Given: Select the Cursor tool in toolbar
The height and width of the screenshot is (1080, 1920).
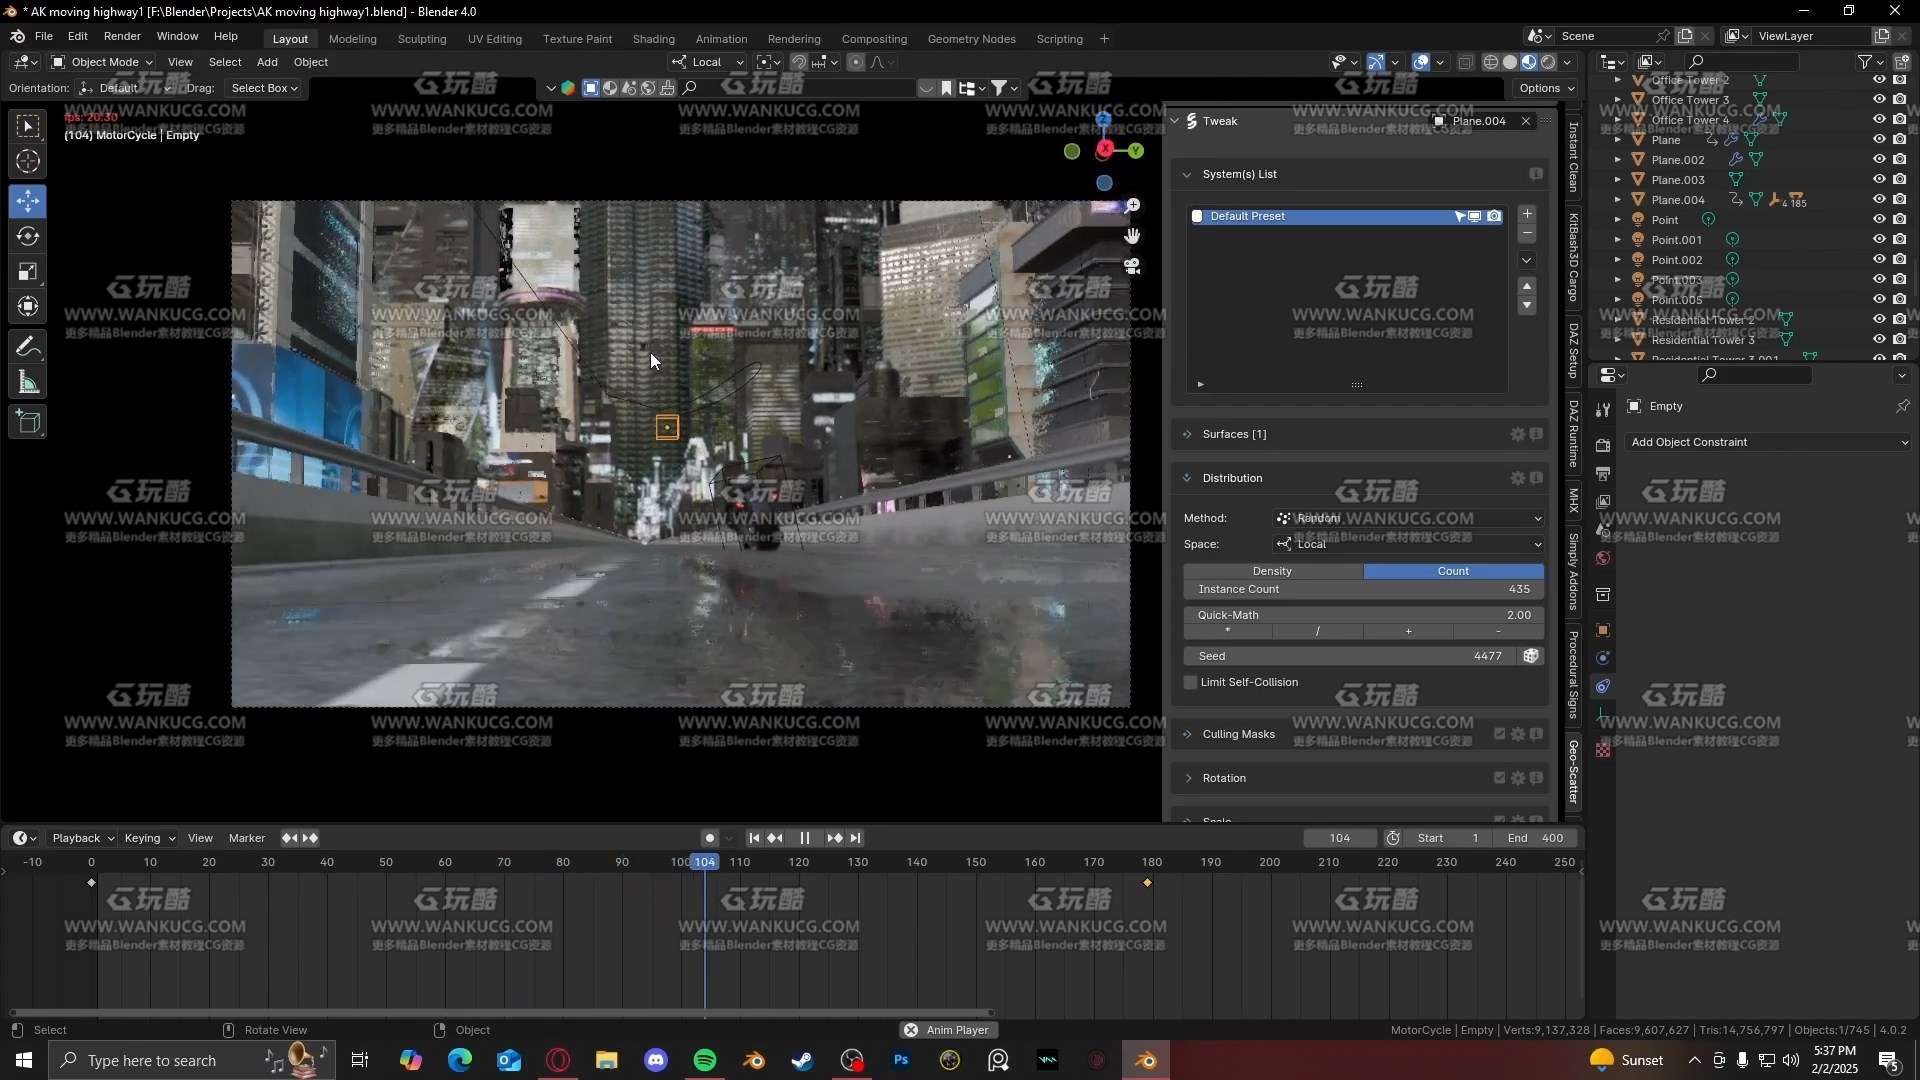Looking at the screenshot, I should pos(28,162).
